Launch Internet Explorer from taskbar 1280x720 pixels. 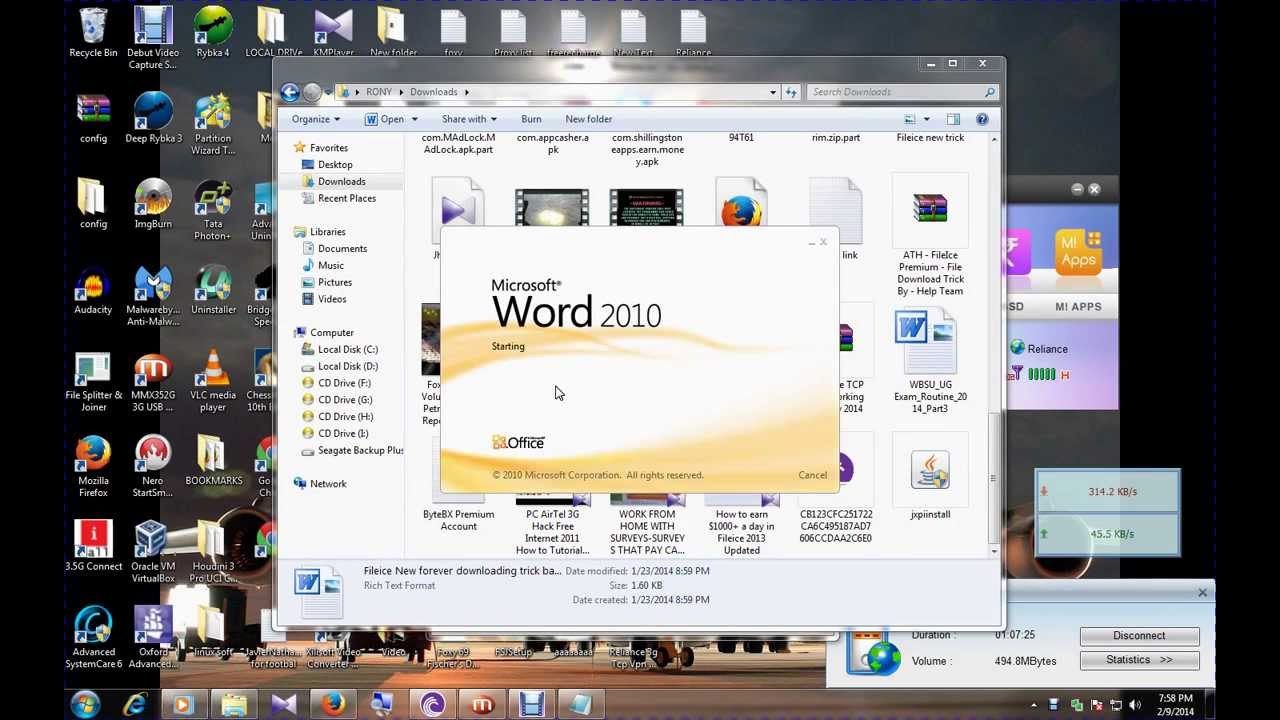coord(134,704)
